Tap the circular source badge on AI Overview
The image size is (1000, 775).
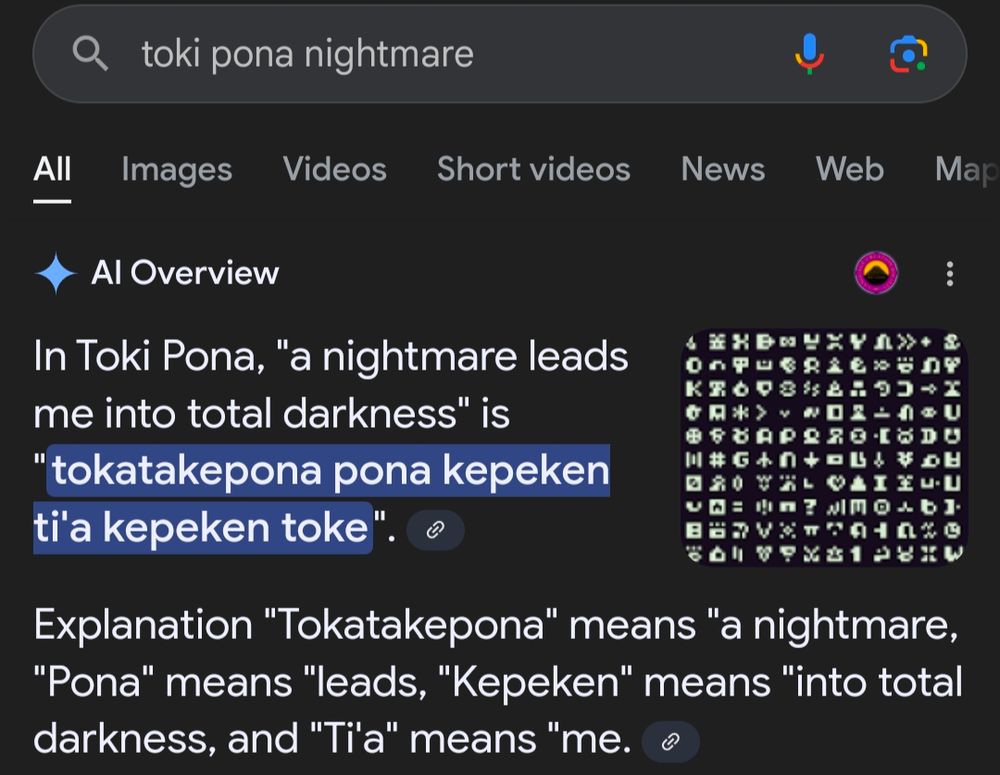point(877,272)
